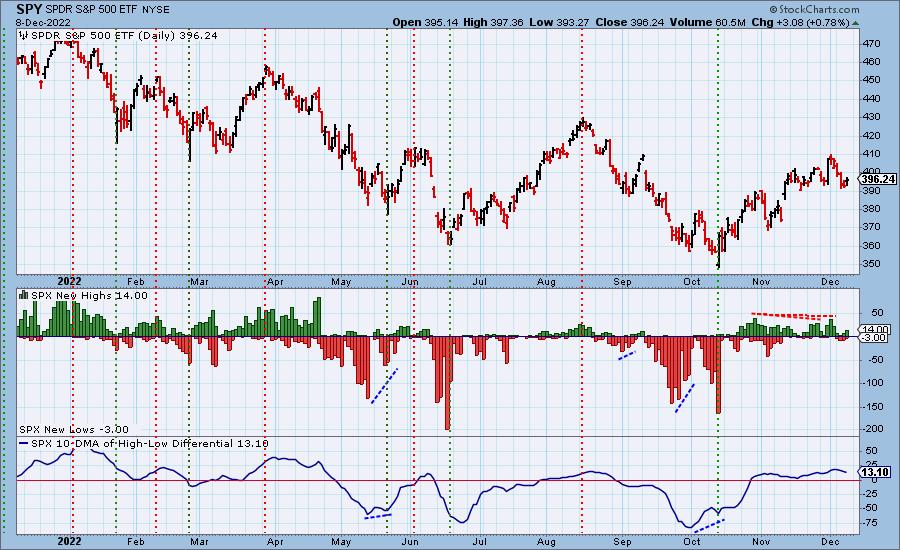Viewport: 900px width, 550px height.
Task: Click the 430 price axis label
Action: (871, 117)
